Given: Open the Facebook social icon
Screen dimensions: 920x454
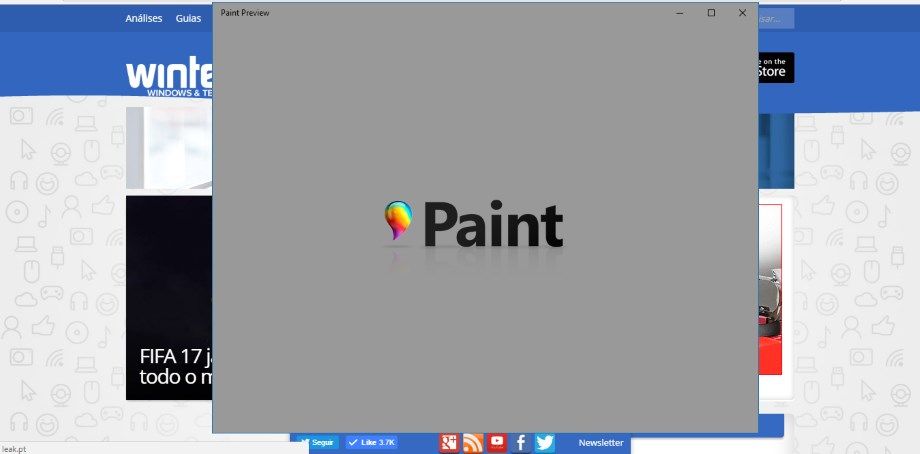Looking at the screenshot, I should (x=521, y=443).
